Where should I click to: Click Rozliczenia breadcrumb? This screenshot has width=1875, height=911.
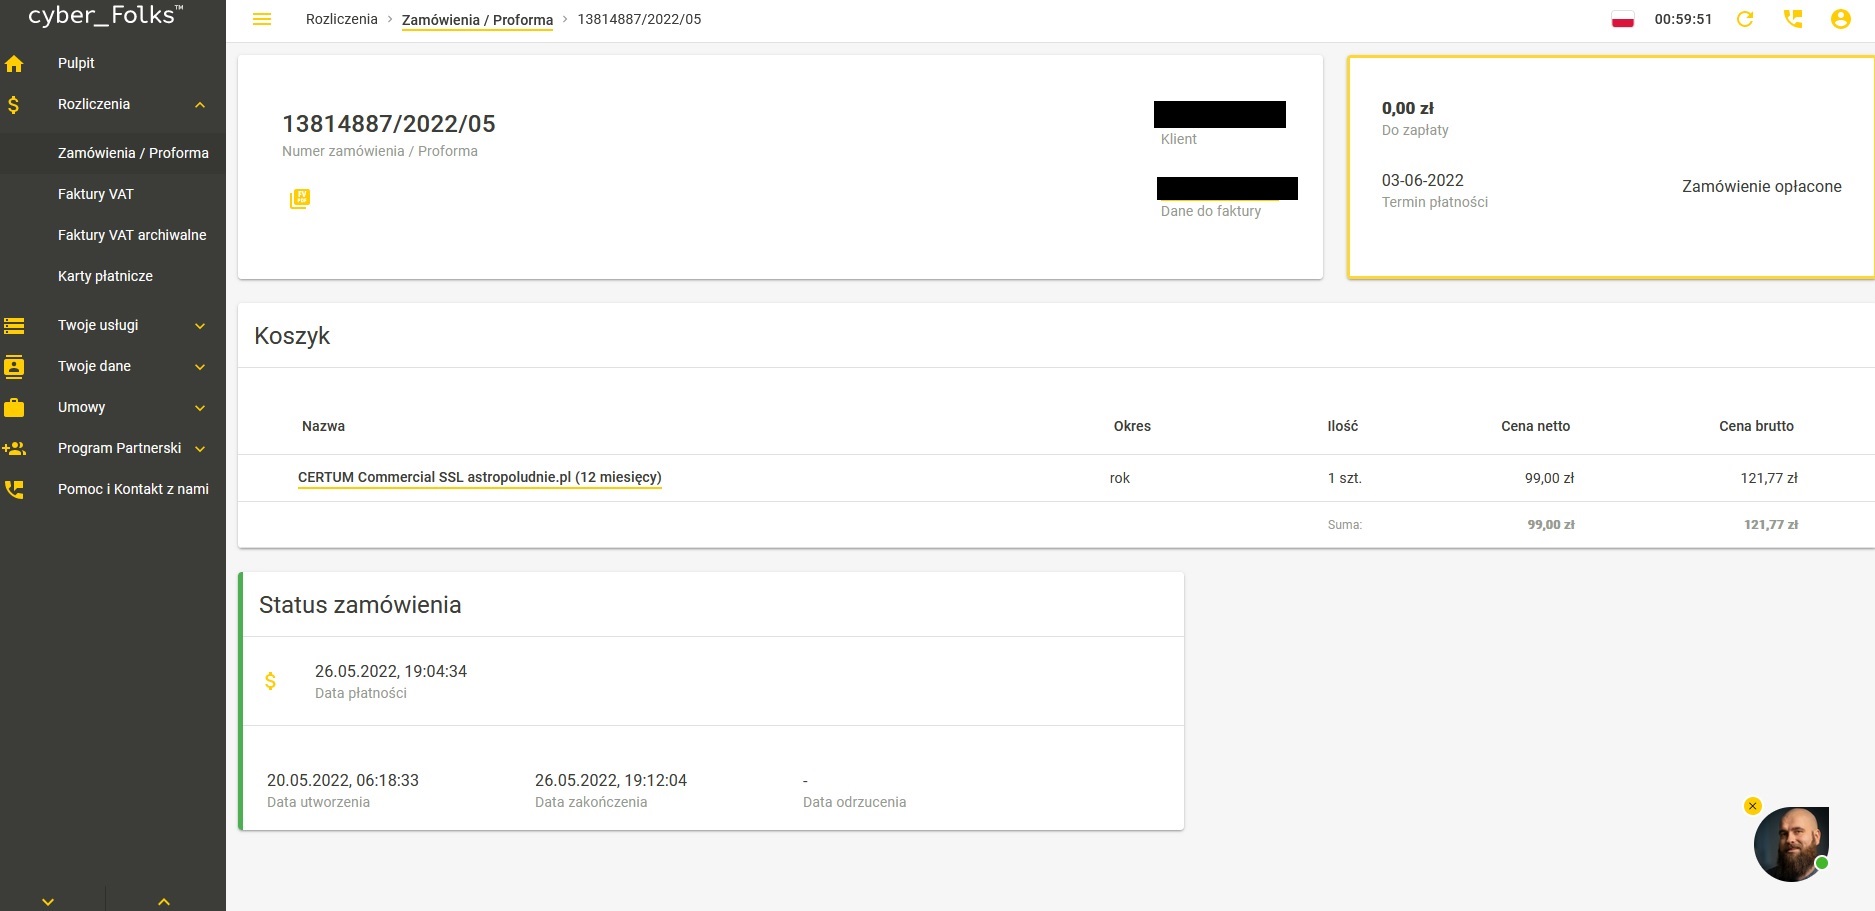[x=342, y=19]
